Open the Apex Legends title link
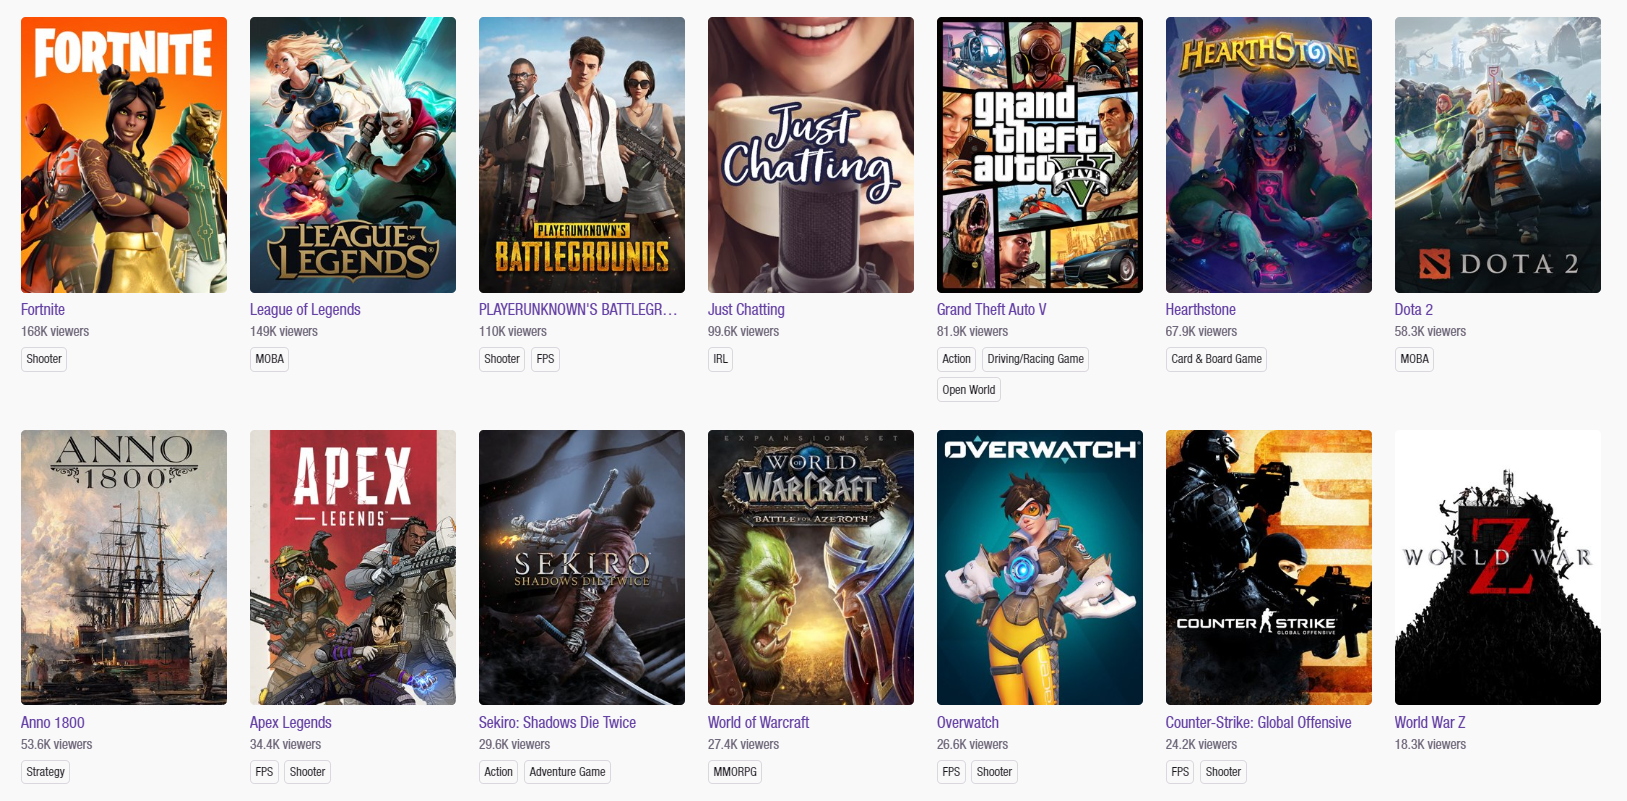This screenshot has width=1627, height=801. pyautogui.click(x=290, y=723)
